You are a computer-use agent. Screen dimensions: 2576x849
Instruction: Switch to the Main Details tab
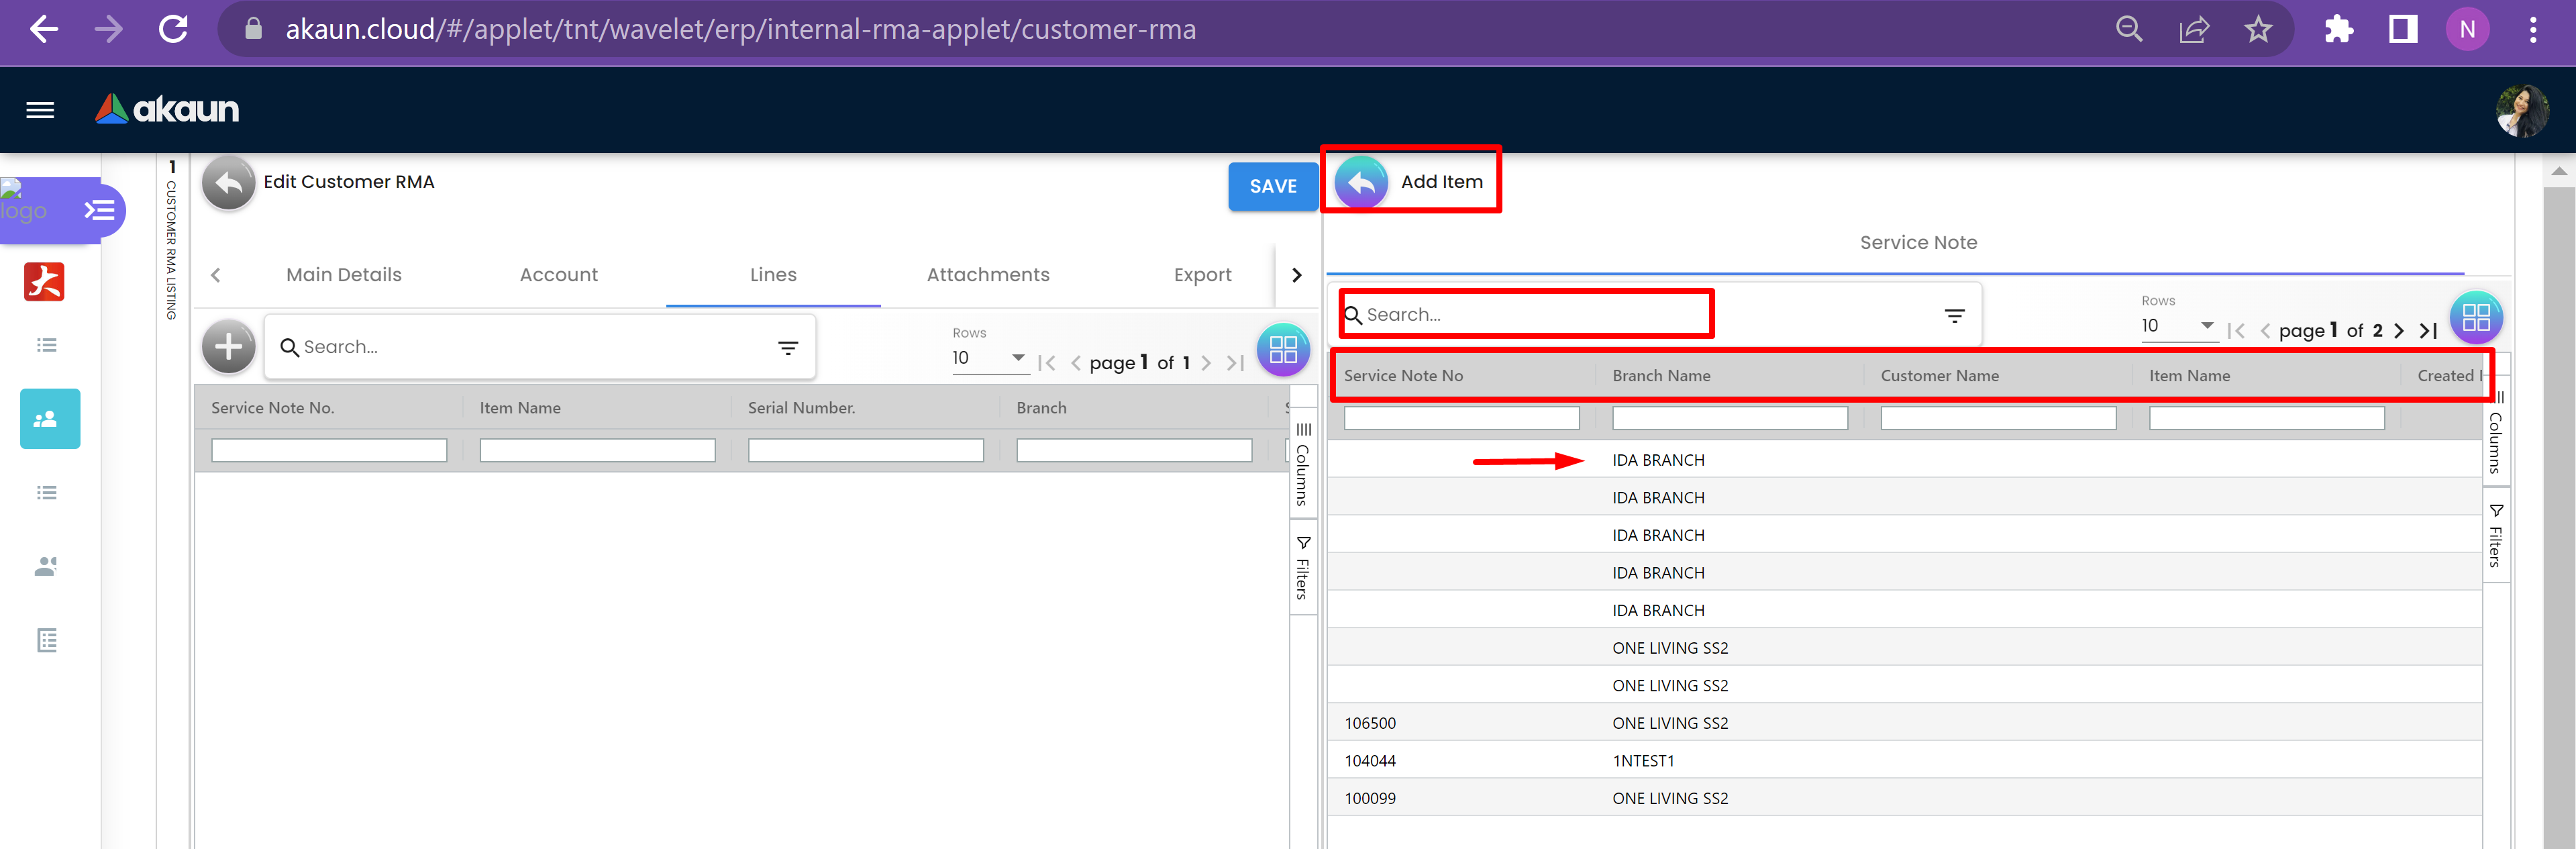pyautogui.click(x=343, y=275)
